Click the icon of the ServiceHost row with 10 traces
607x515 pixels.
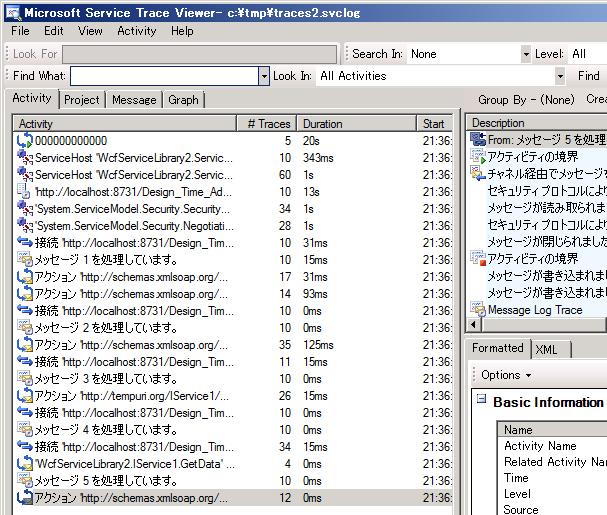point(25,157)
